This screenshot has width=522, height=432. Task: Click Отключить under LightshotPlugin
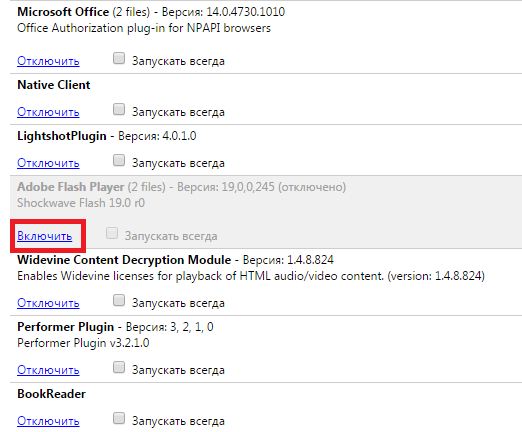coord(48,163)
